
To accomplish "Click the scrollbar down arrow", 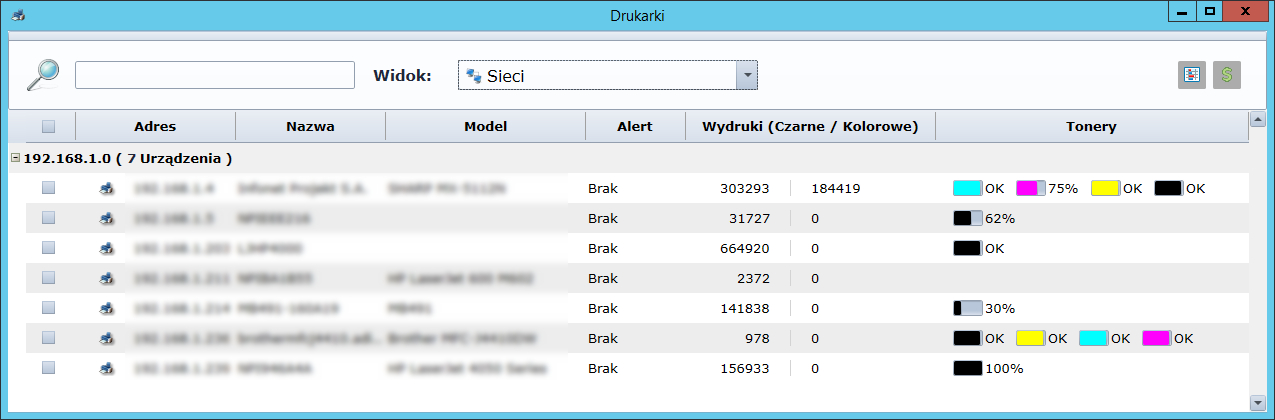I will (x=1256, y=402).
